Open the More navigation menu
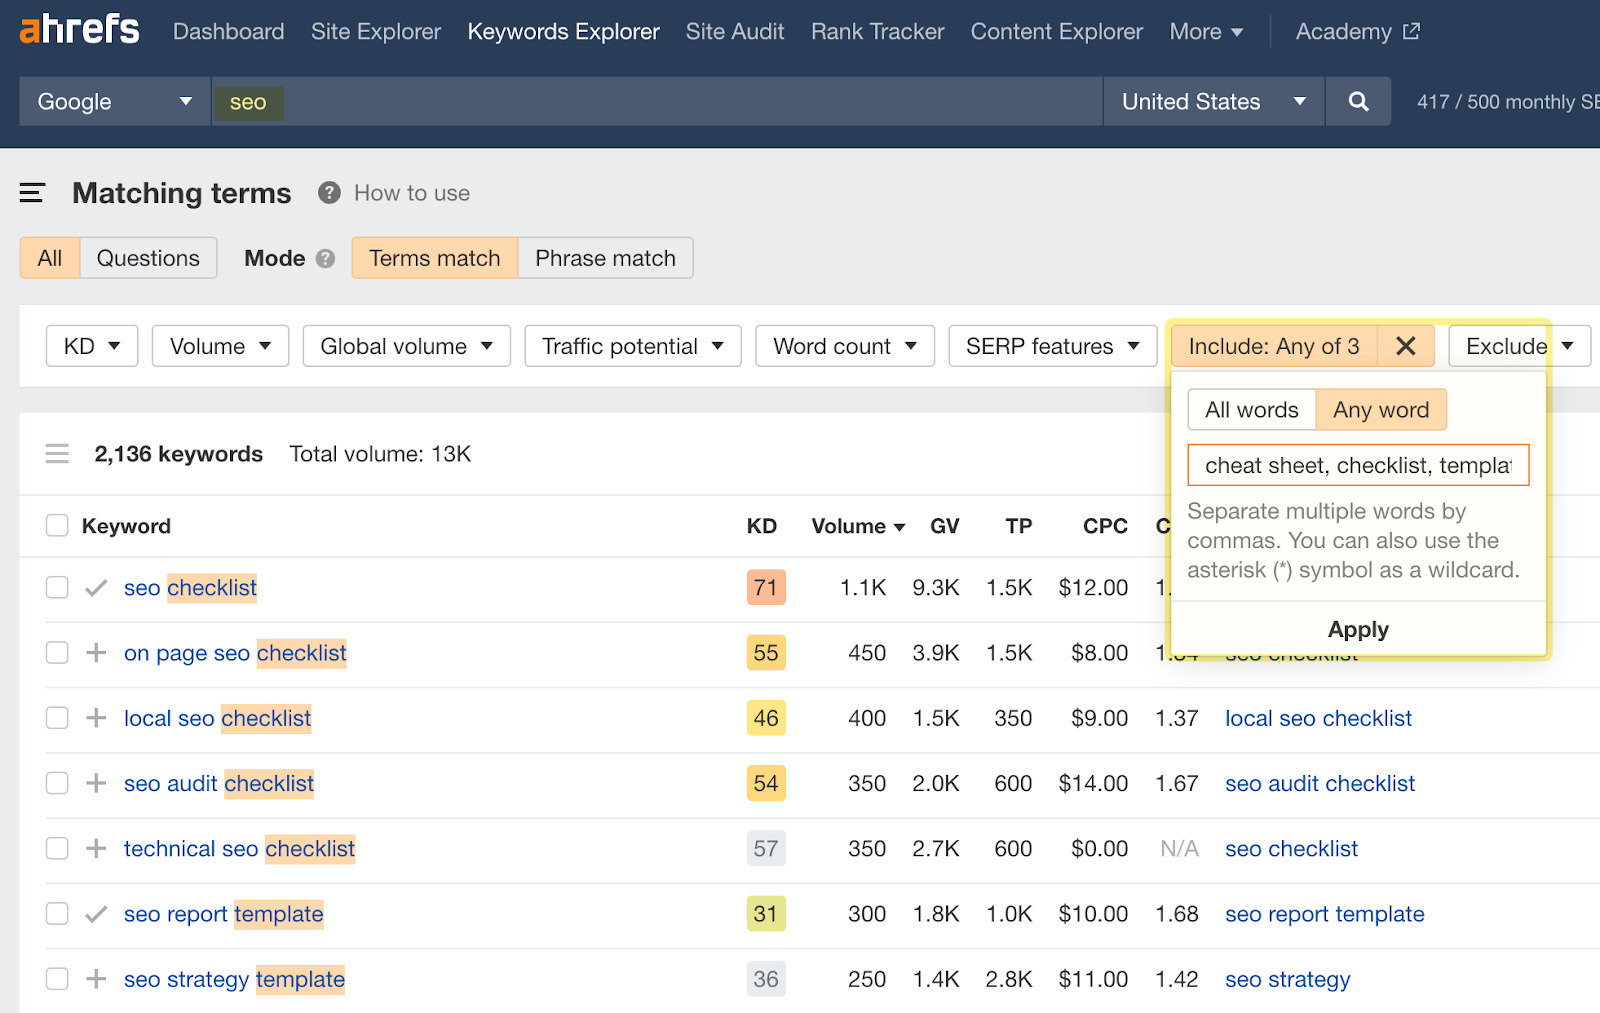Image resolution: width=1600 pixels, height=1013 pixels. tap(1206, 31)
